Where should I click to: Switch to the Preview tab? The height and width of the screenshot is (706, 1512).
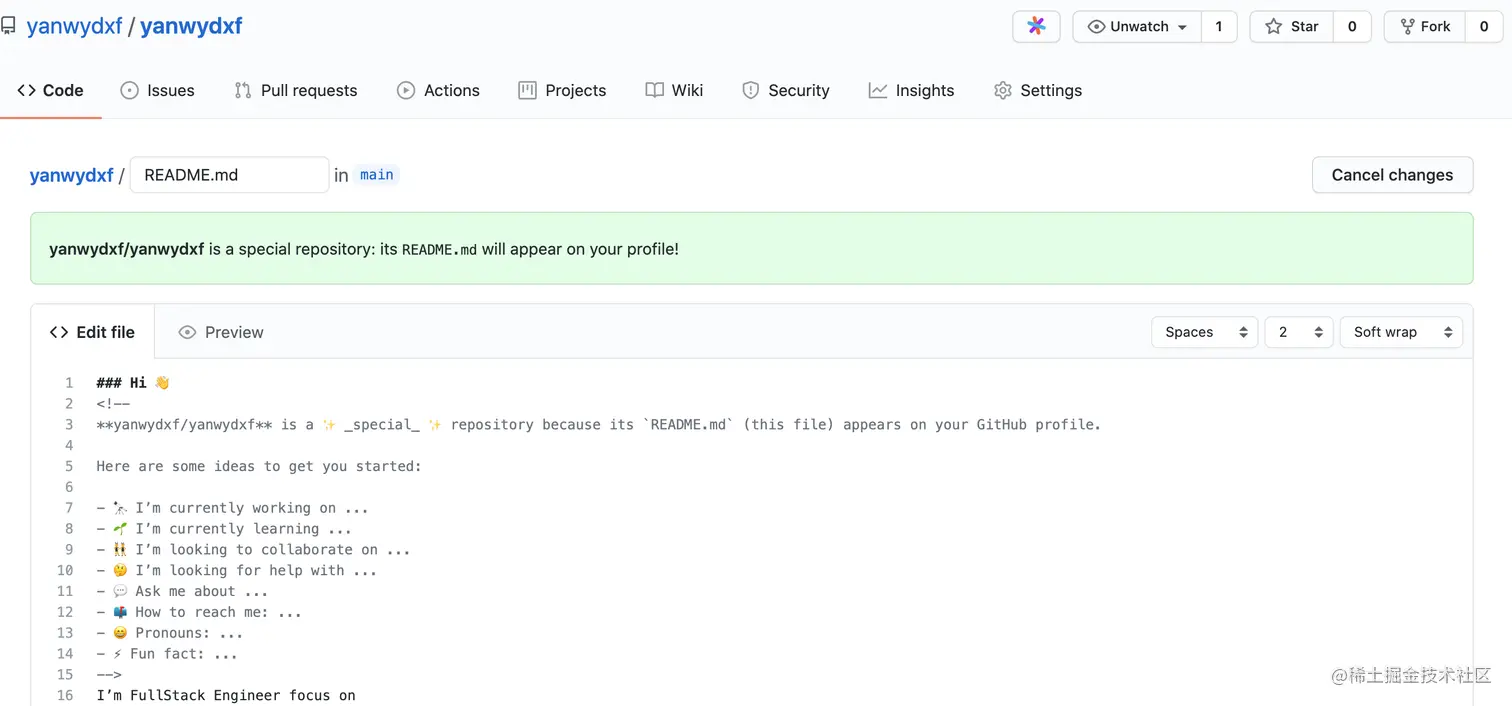pyautogui.click(x=221, y=332)
